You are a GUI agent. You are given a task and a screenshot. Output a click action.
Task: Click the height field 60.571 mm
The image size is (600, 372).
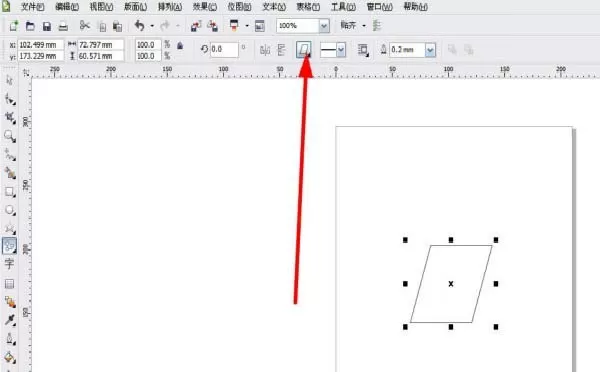coord(101,56)
